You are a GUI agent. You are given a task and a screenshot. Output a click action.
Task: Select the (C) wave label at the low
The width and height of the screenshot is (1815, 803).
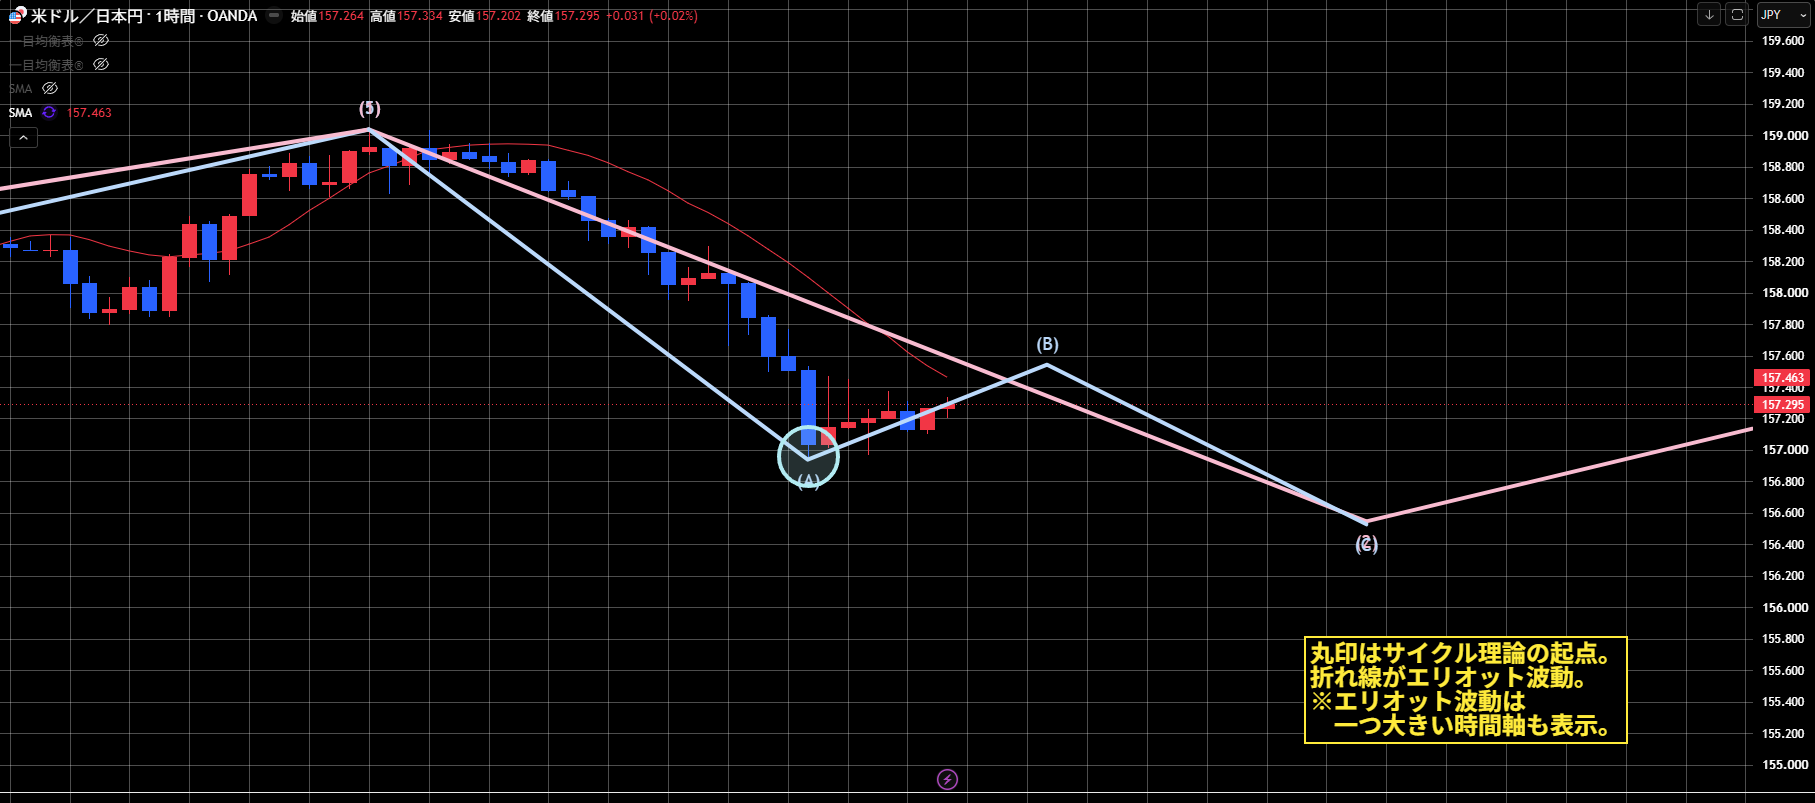coord(1366,544)
